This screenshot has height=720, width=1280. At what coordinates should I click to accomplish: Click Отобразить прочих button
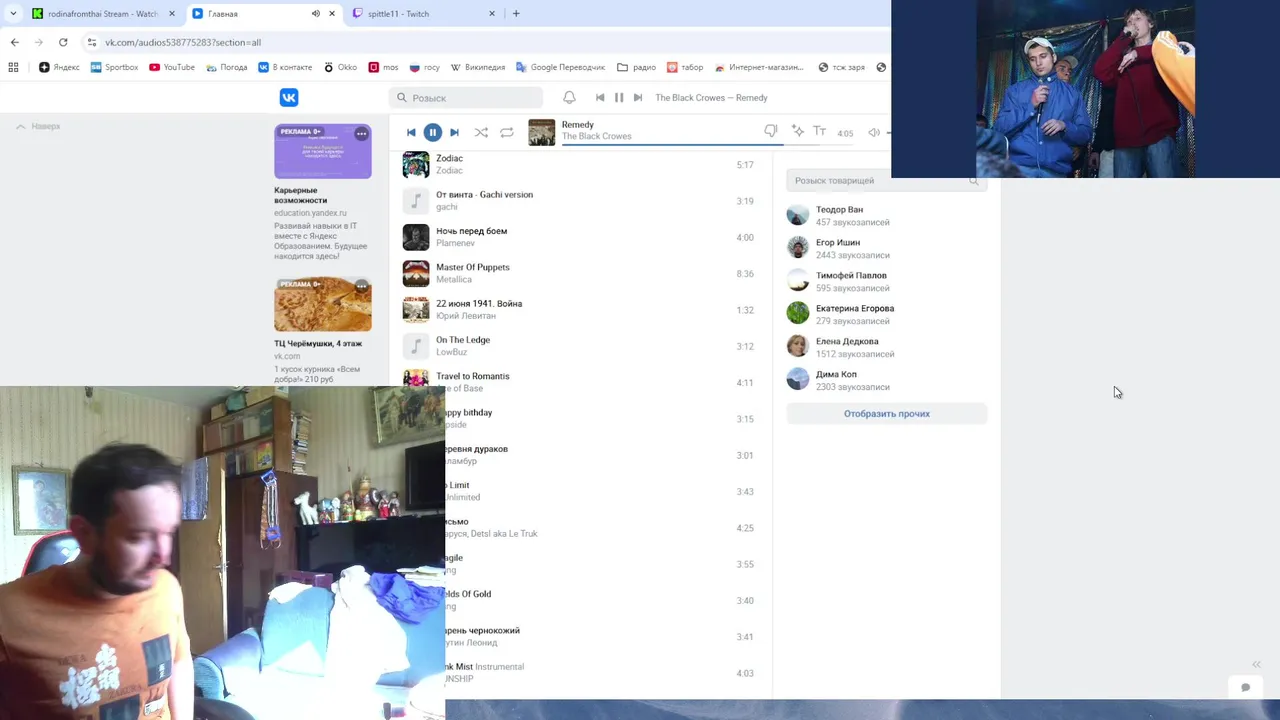point(886,413)
